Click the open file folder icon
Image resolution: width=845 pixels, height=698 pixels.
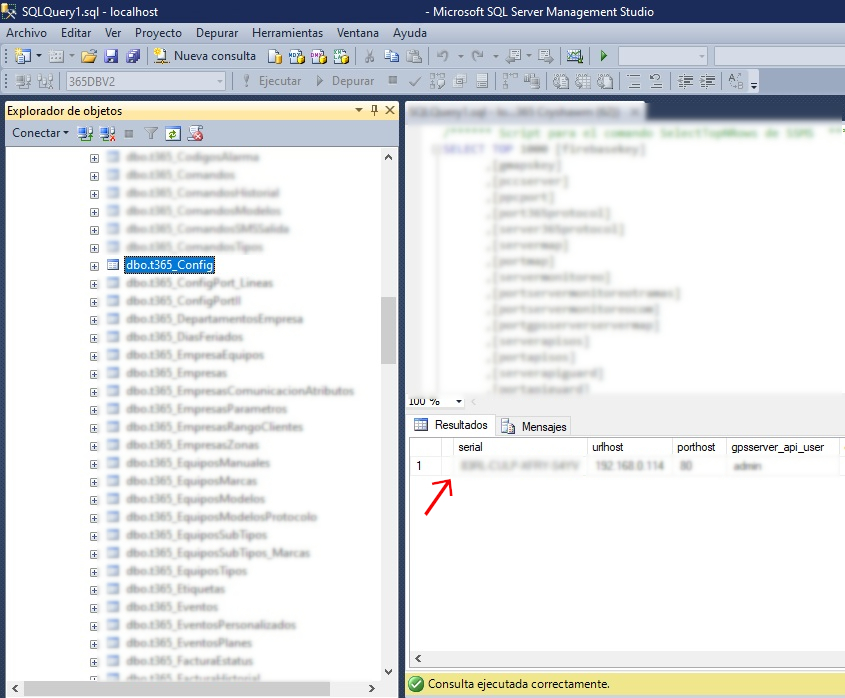89,56
